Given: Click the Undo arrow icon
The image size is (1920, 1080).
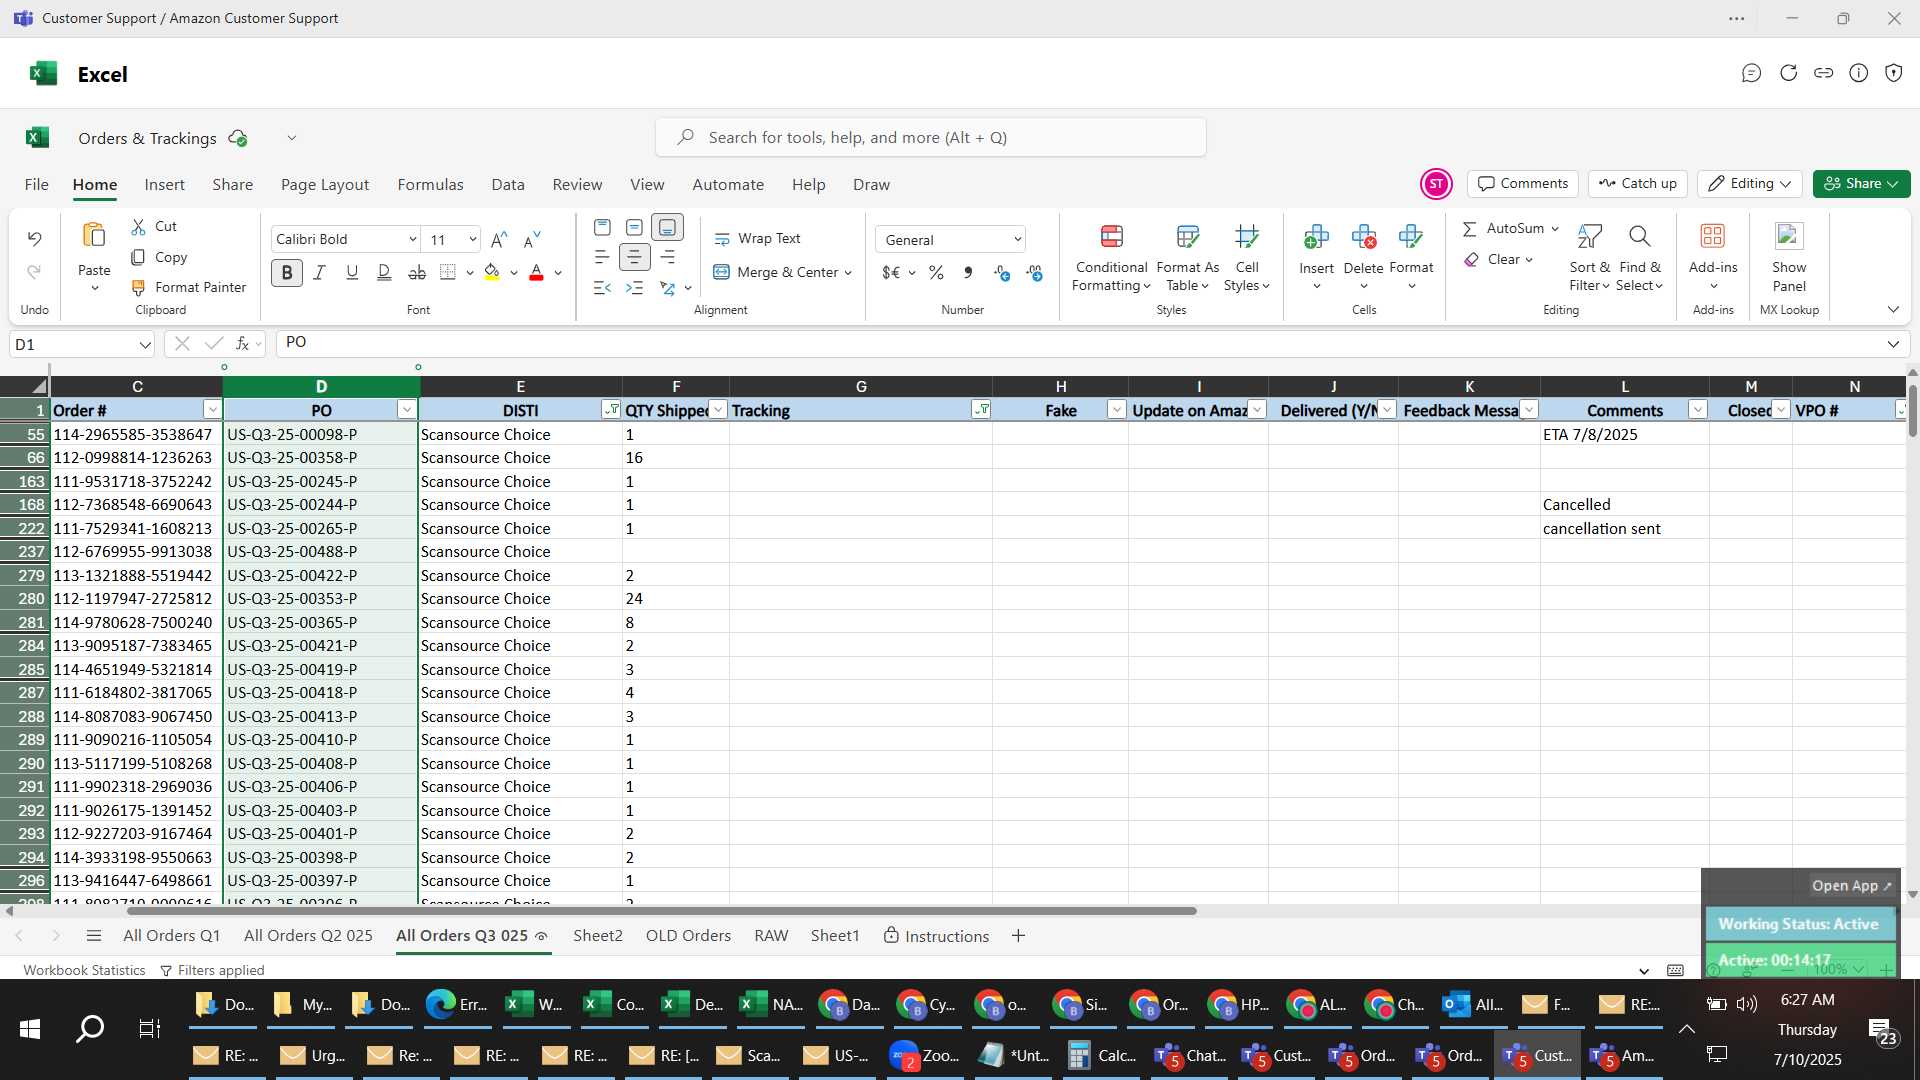Looking at the screenshot, I should pos(34,238).
